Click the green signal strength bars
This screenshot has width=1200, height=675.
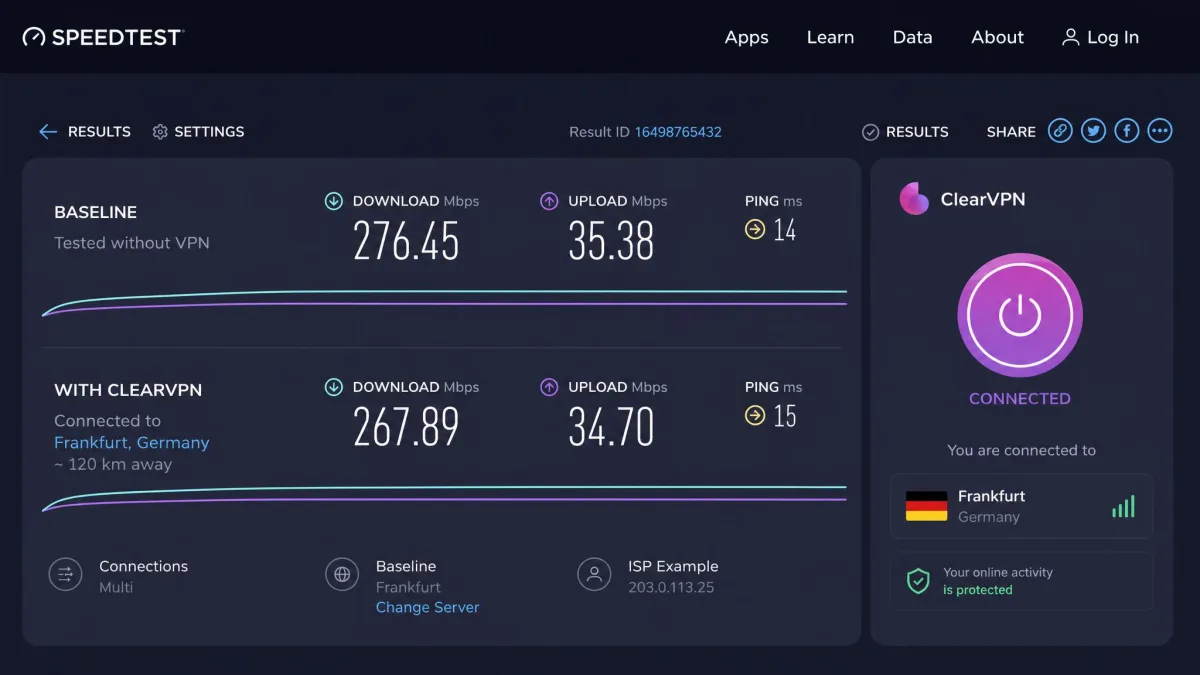[1123, 506]
